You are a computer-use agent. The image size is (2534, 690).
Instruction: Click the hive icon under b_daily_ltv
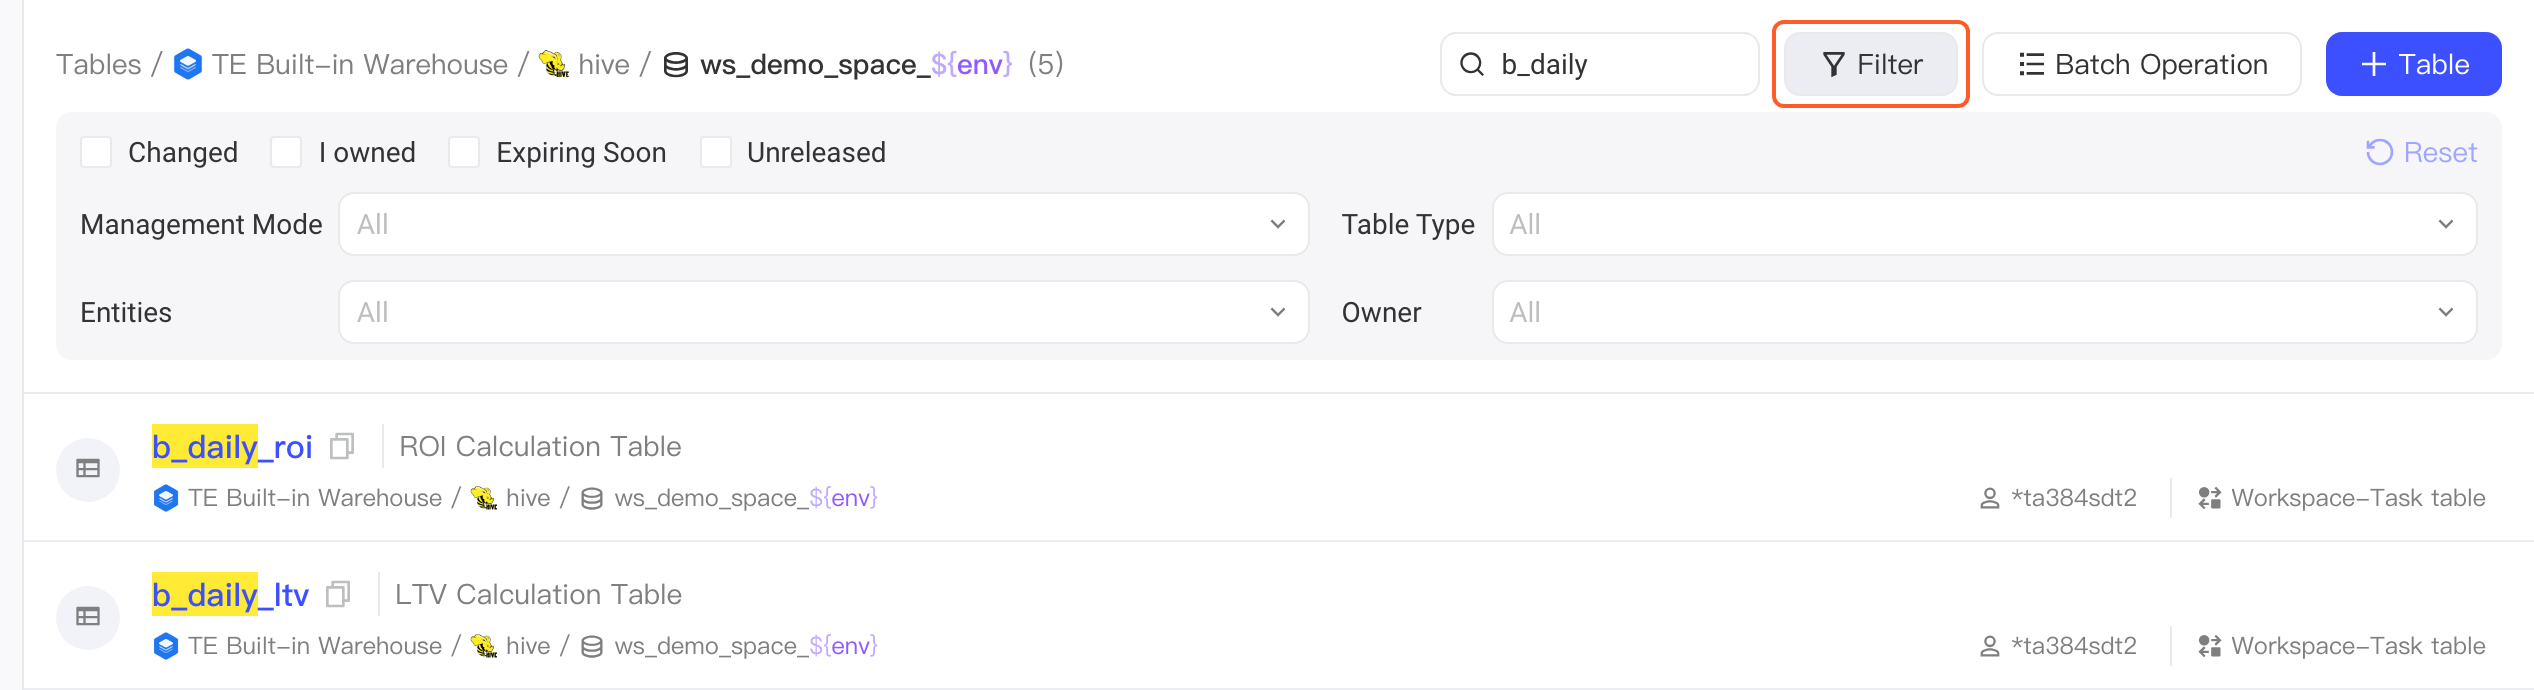[484, 646]
